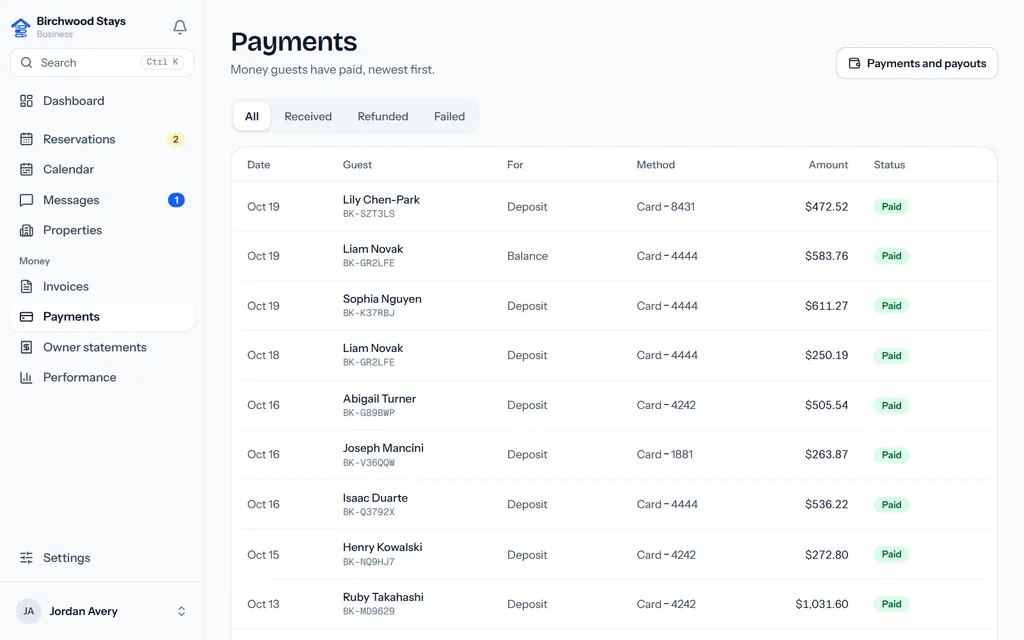Click the Properties building icon
Viewport: 1024px width, 640px height.
click(x=26, y=230)
